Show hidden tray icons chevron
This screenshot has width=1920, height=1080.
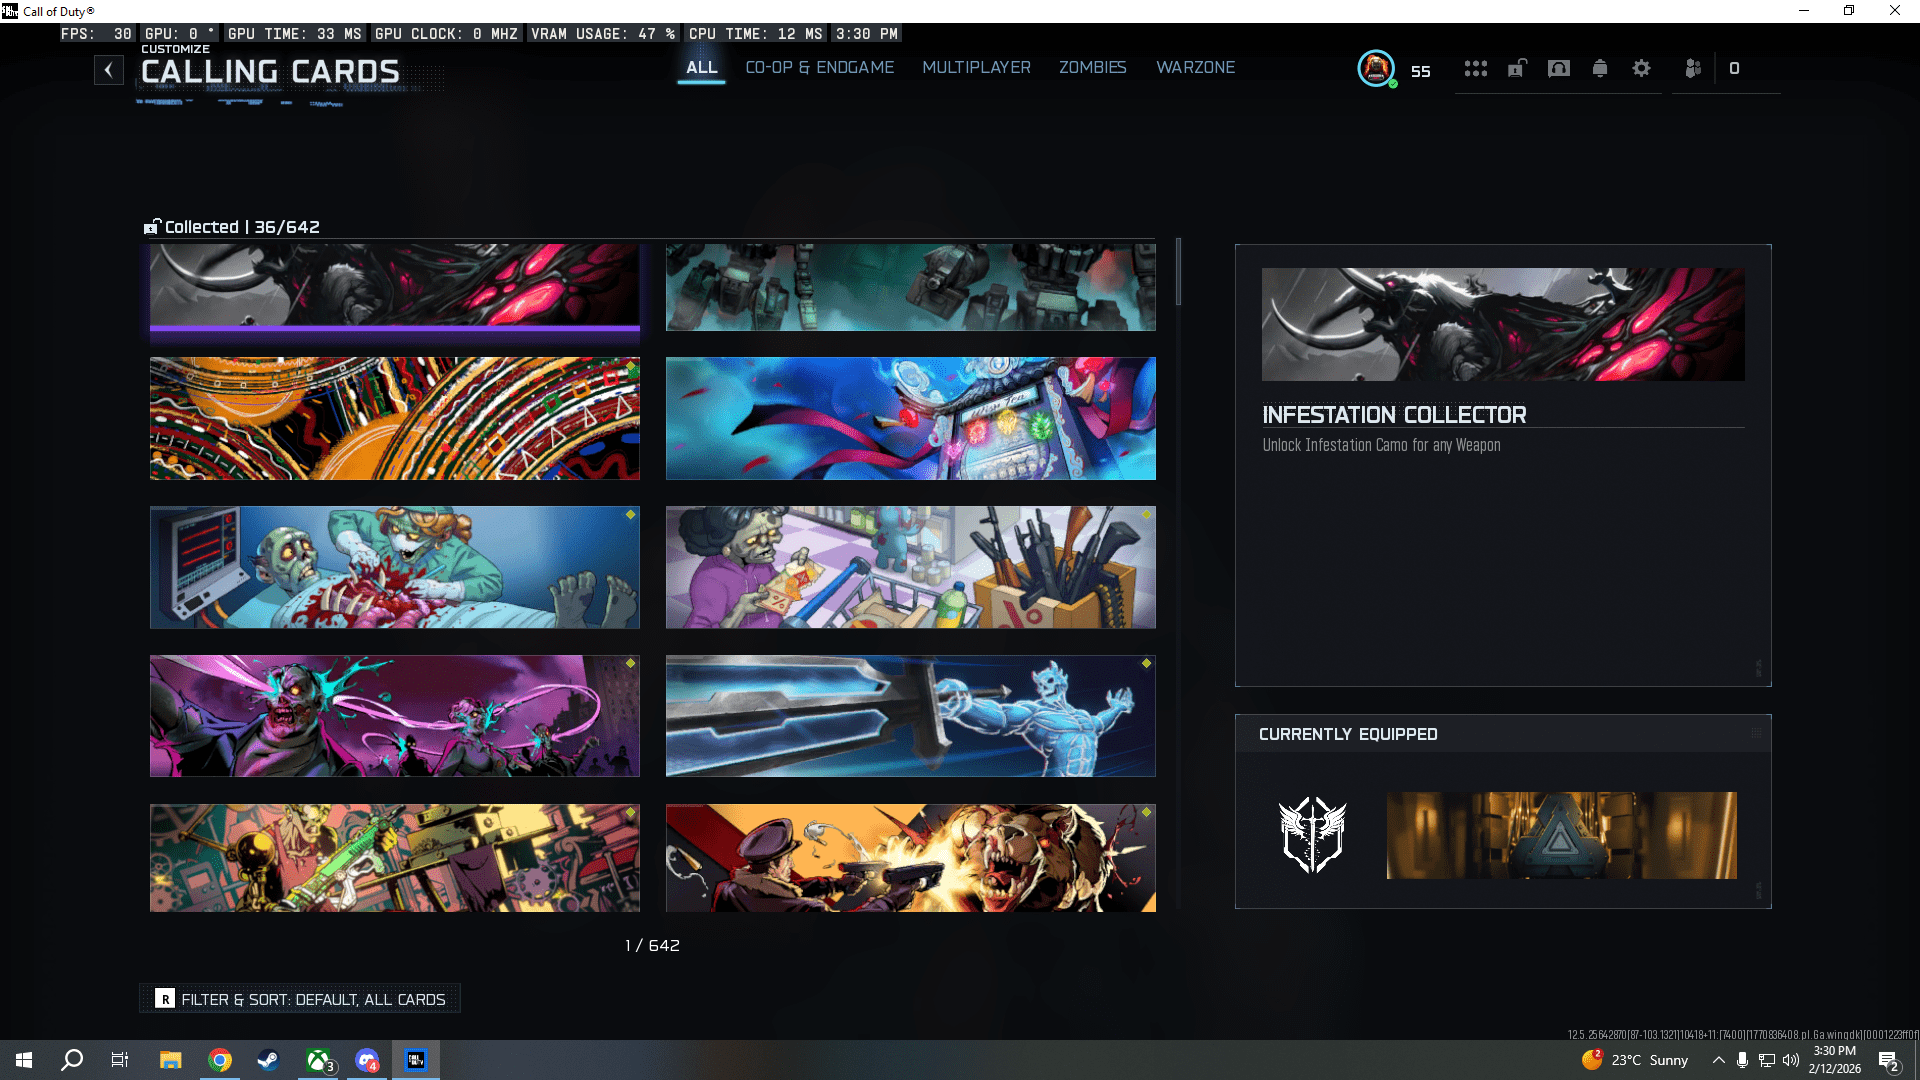(1718, 1060)
